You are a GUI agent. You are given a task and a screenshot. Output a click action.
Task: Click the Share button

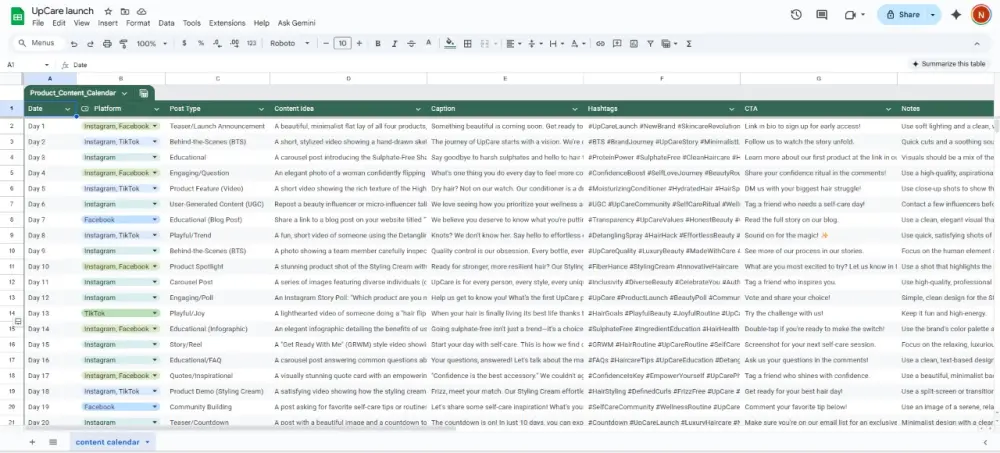point(902,15)
